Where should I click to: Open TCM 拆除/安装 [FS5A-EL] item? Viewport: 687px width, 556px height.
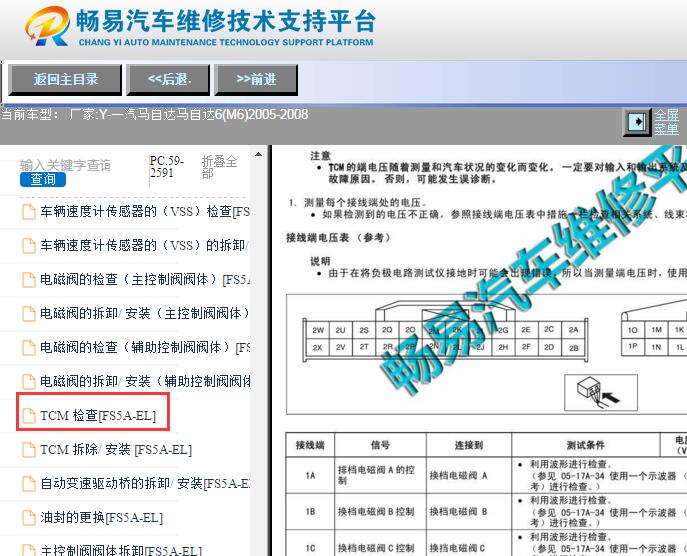click(x=116, y=450)
